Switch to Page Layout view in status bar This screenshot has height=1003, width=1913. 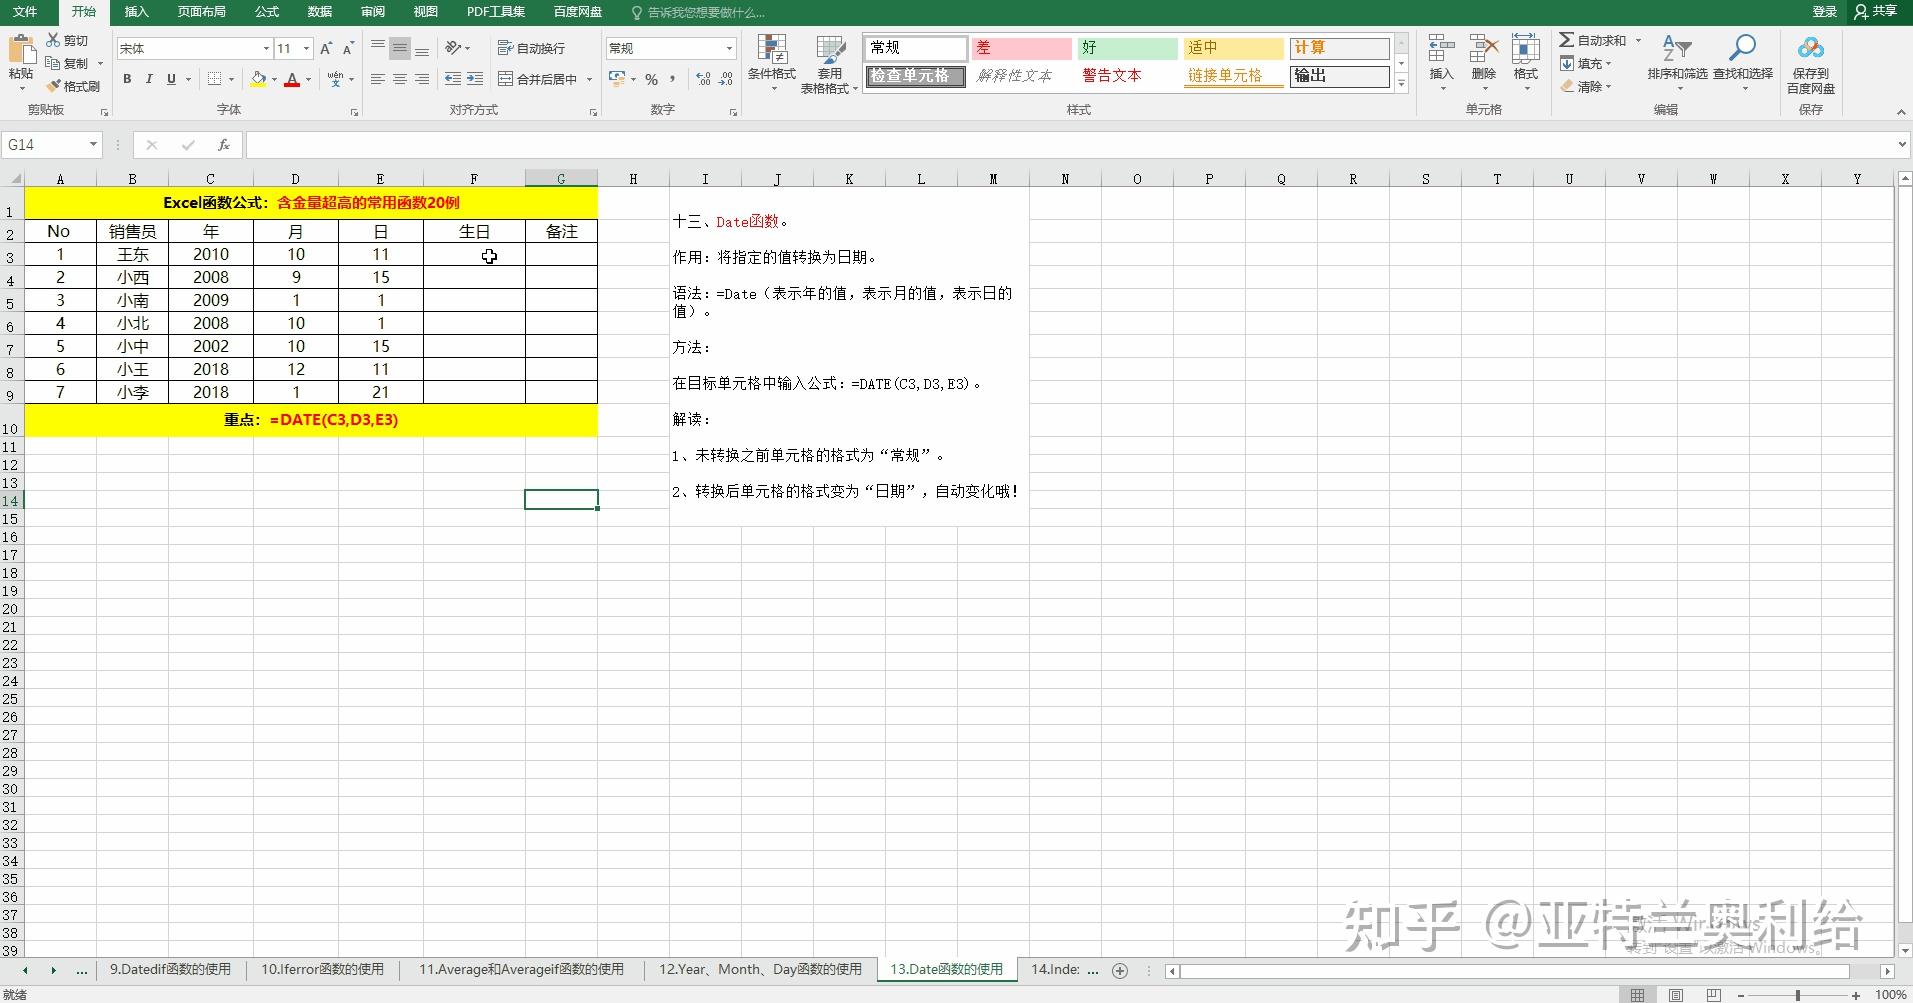click(1675, 995)
